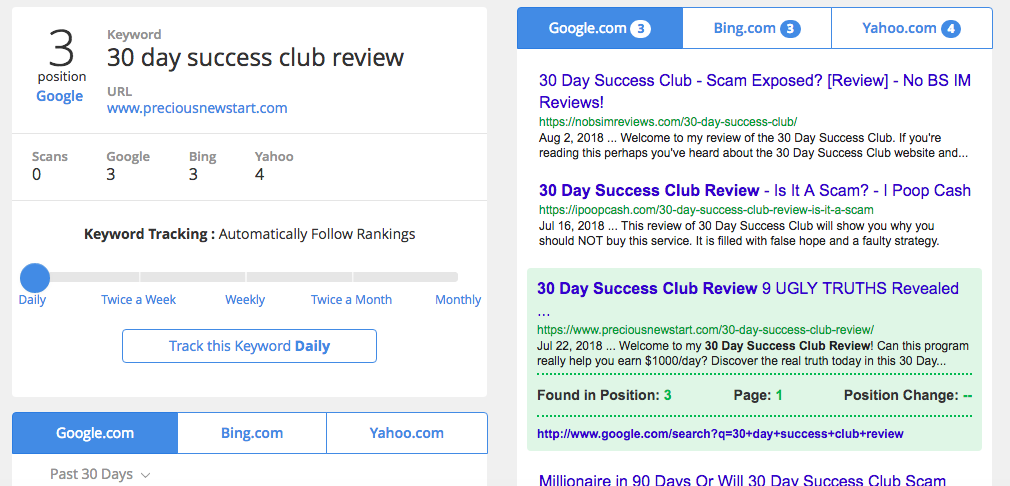
Task: Pick Twice a Month tracking option
Action: (351, 299)
